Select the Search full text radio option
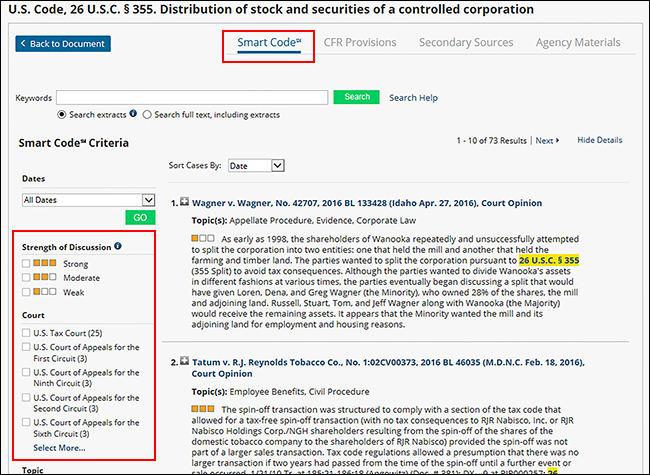This screenshot has width=650, height=475. 147,115
